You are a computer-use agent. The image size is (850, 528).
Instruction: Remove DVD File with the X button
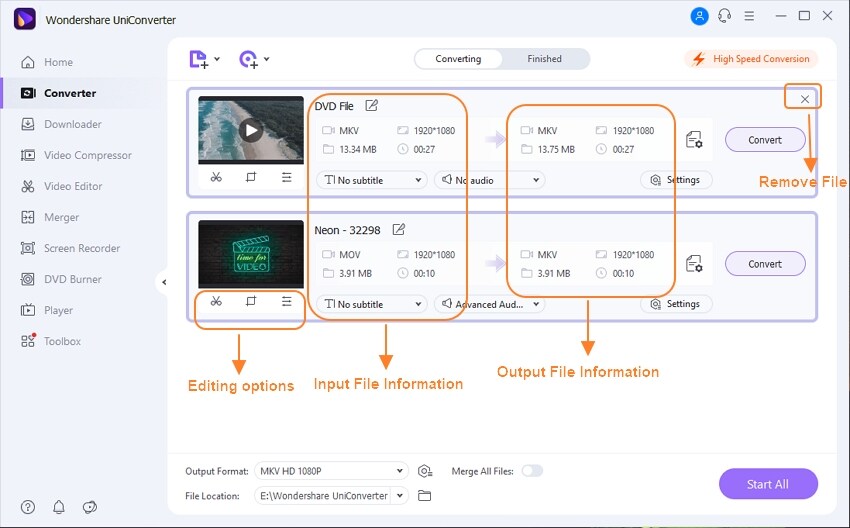point(804,99)
